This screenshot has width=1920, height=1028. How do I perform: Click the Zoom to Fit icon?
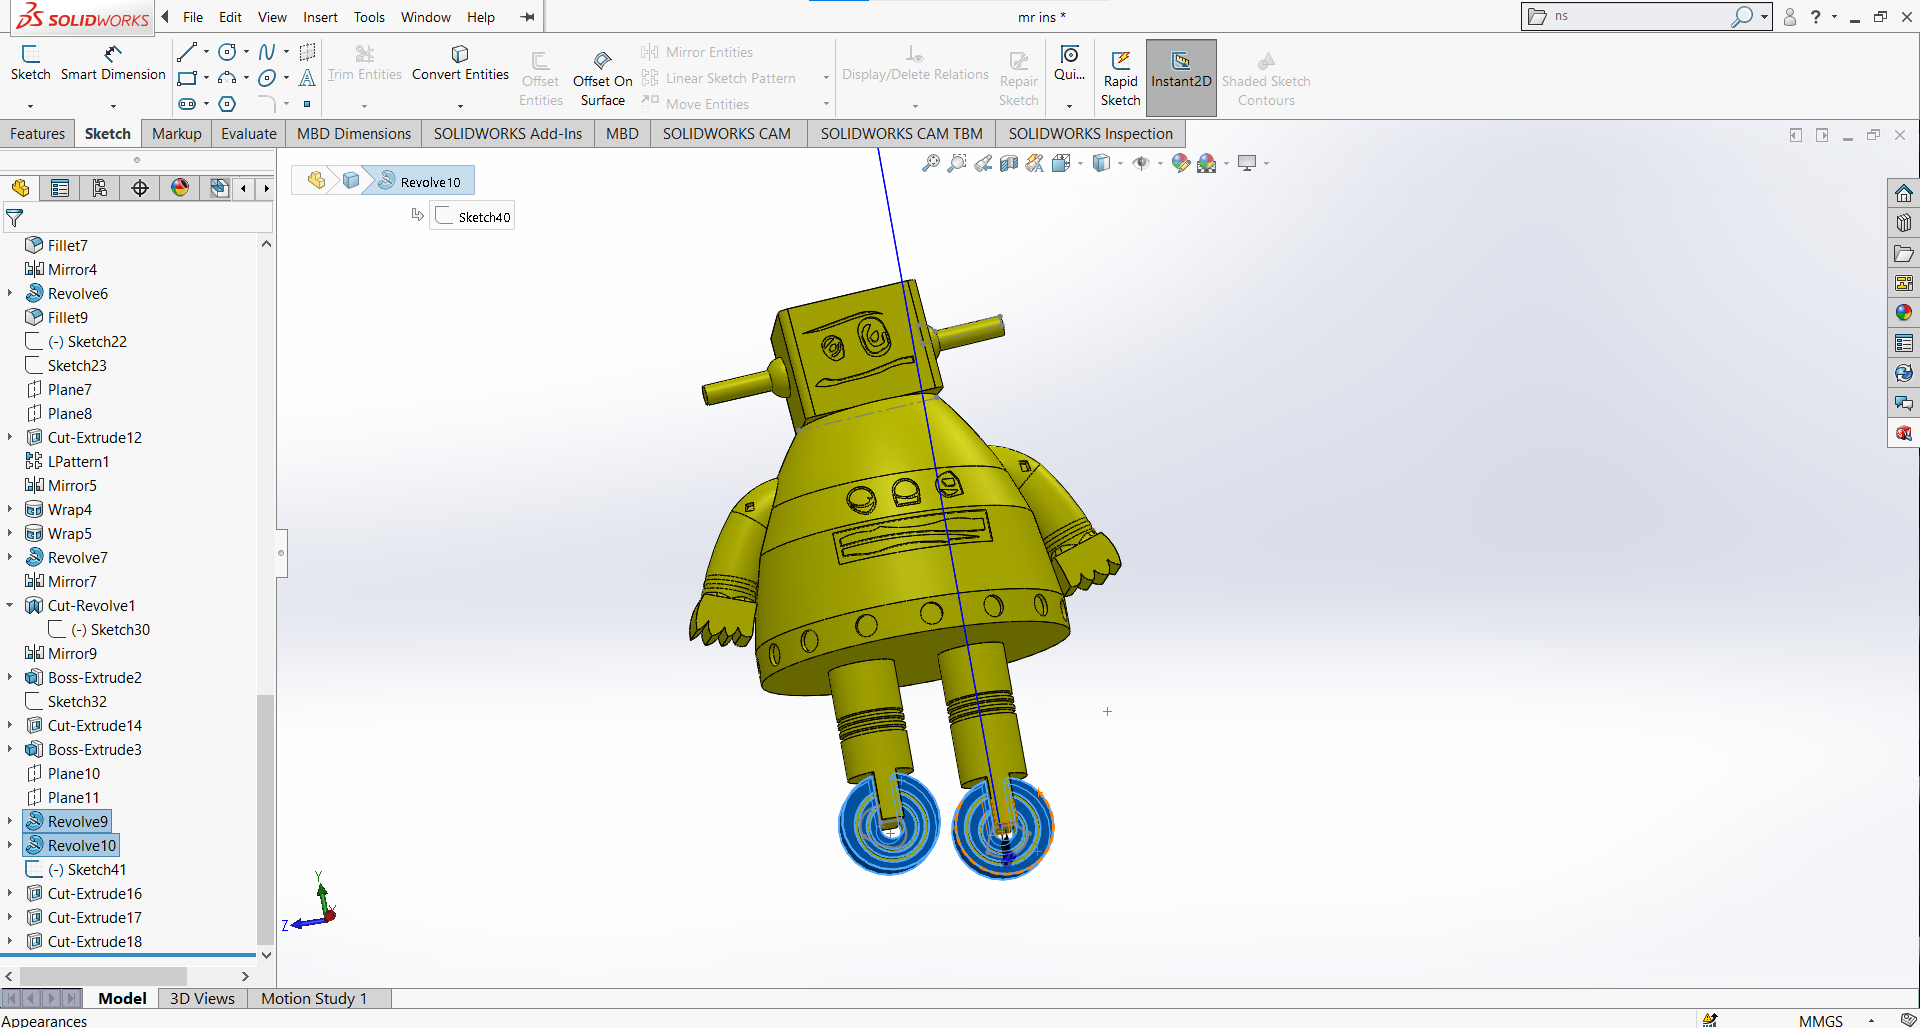click(x=930, y=163)
